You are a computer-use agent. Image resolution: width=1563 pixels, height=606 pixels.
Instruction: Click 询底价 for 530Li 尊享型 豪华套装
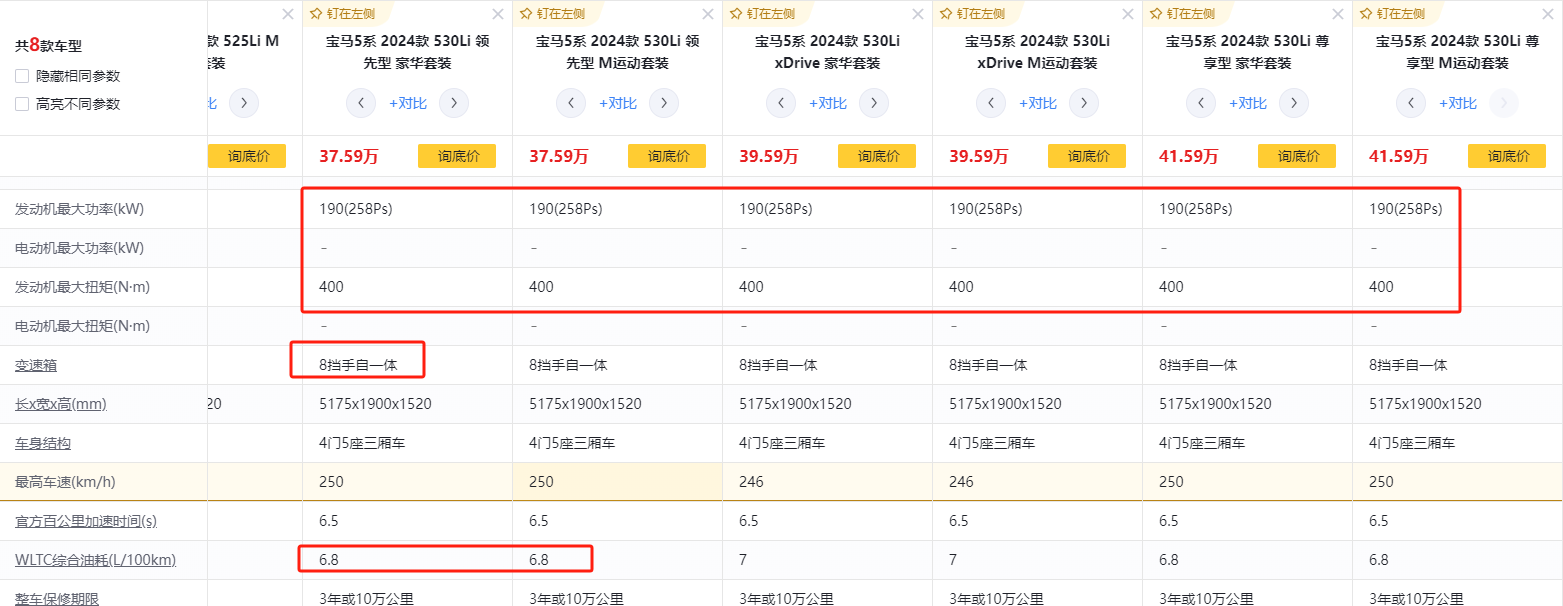click(1297, 156)
